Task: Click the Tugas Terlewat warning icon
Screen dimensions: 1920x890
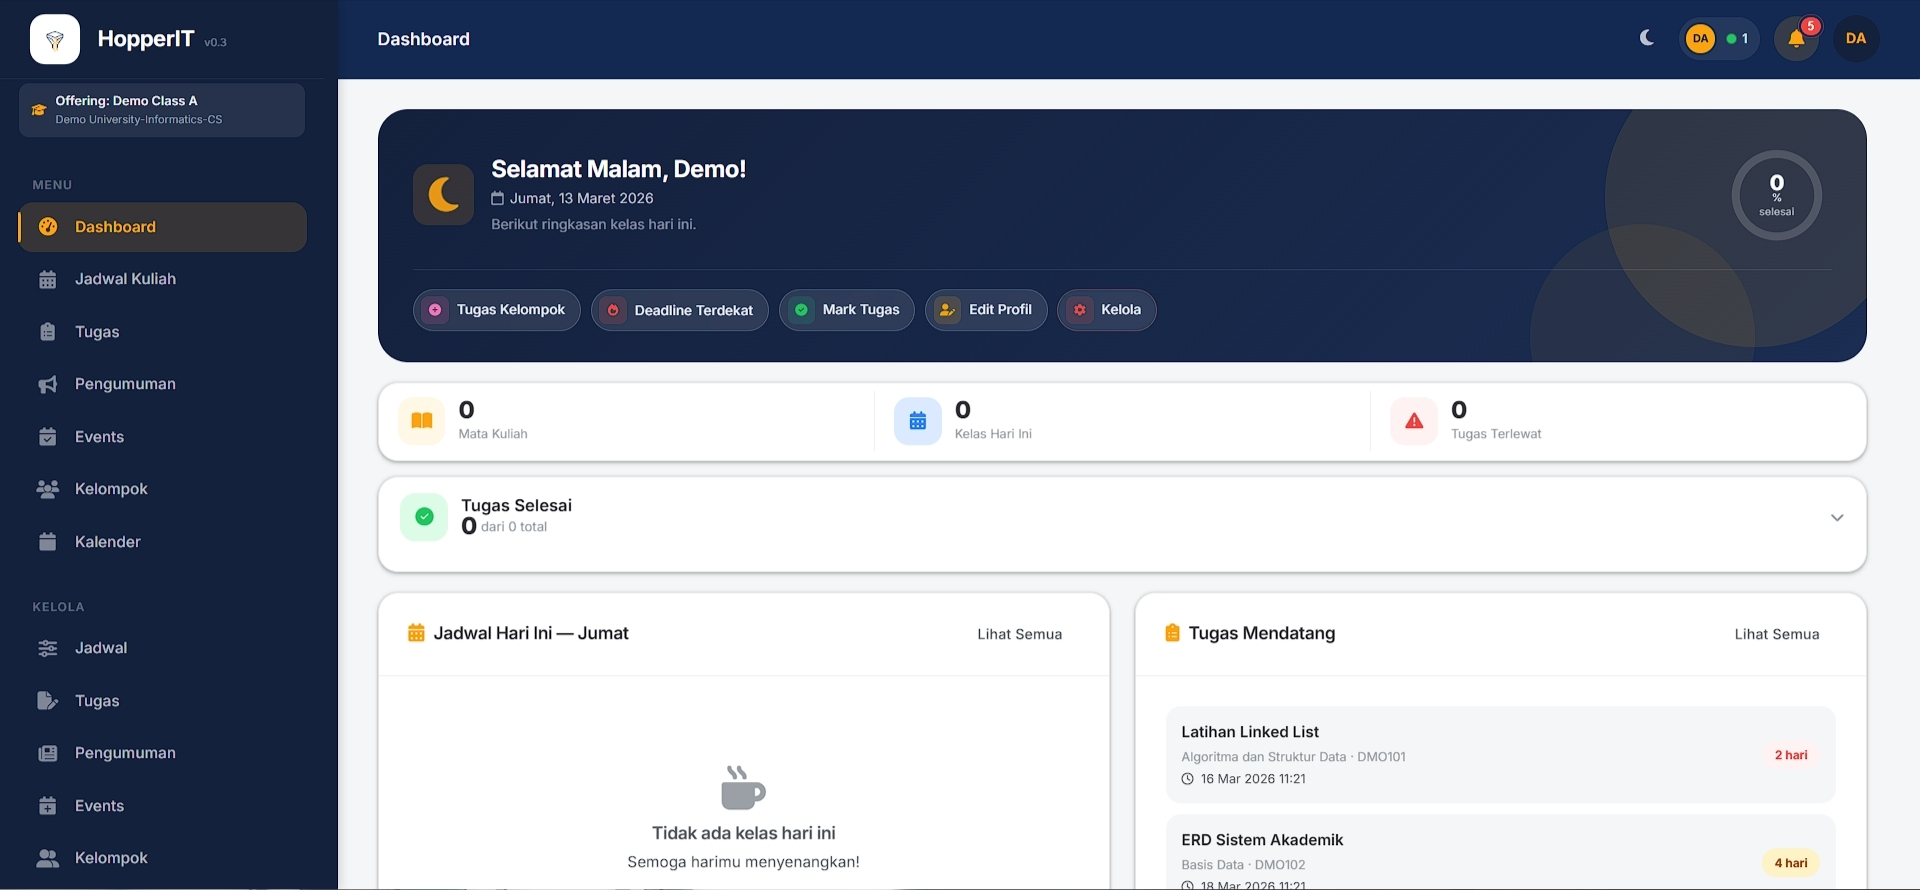Action: 1413,421
